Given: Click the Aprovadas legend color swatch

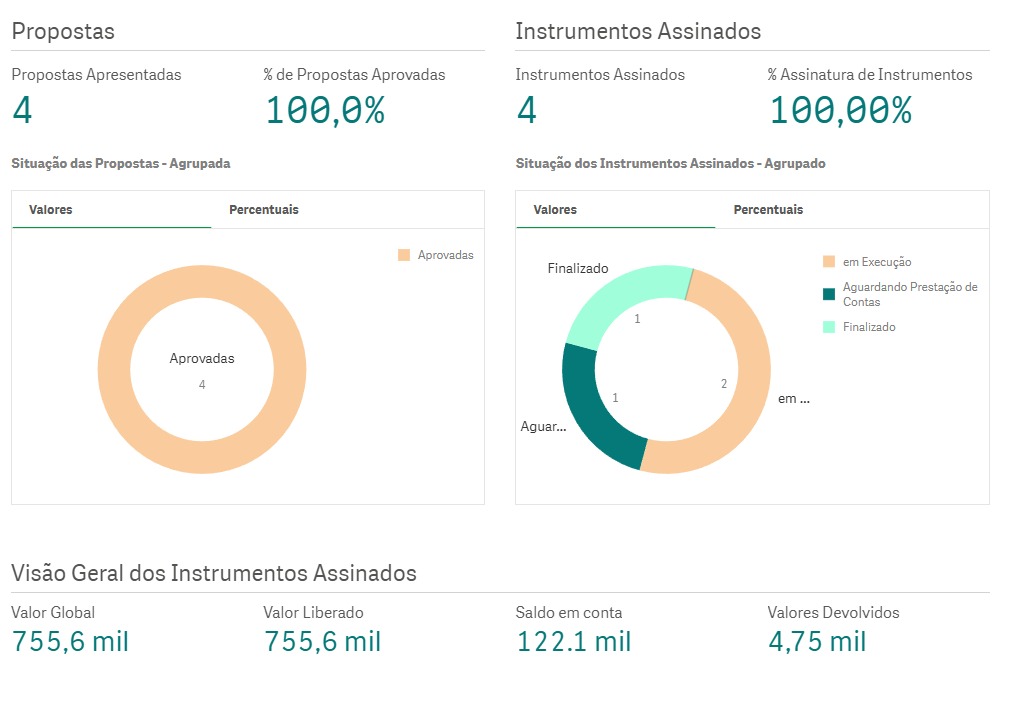Looking at the screenshot, I should (404, 255).
